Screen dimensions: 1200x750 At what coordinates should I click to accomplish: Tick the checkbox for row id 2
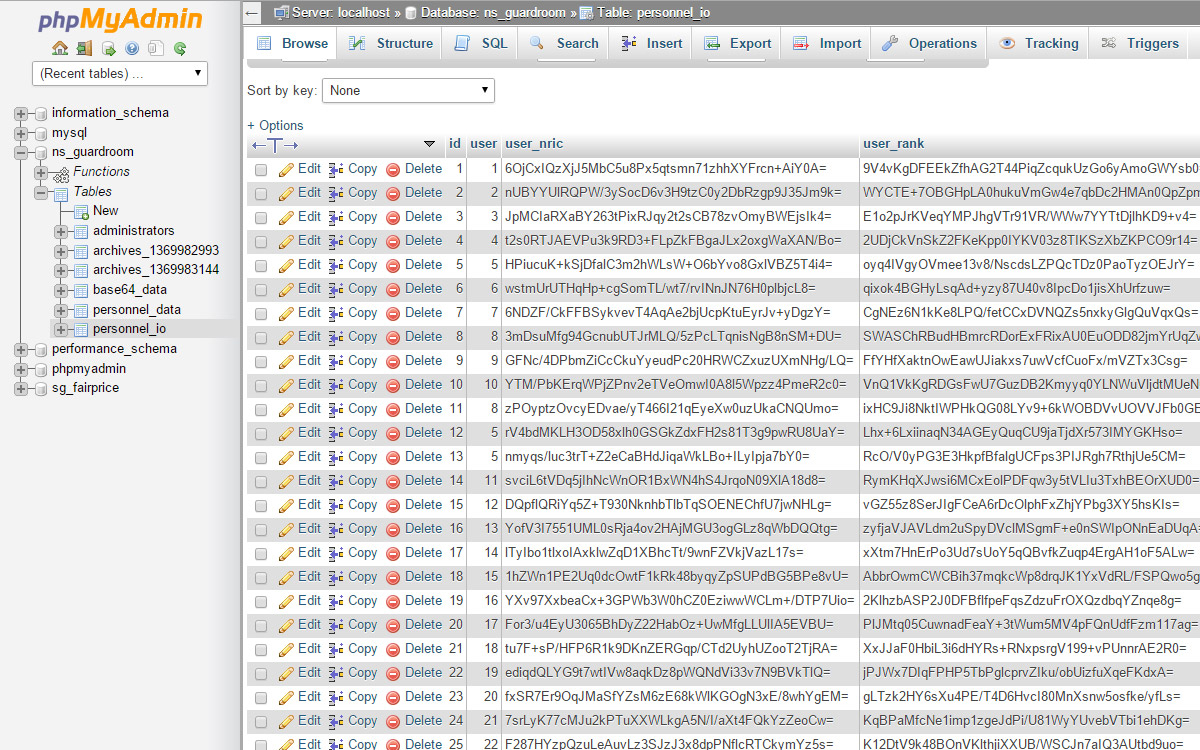261,194
